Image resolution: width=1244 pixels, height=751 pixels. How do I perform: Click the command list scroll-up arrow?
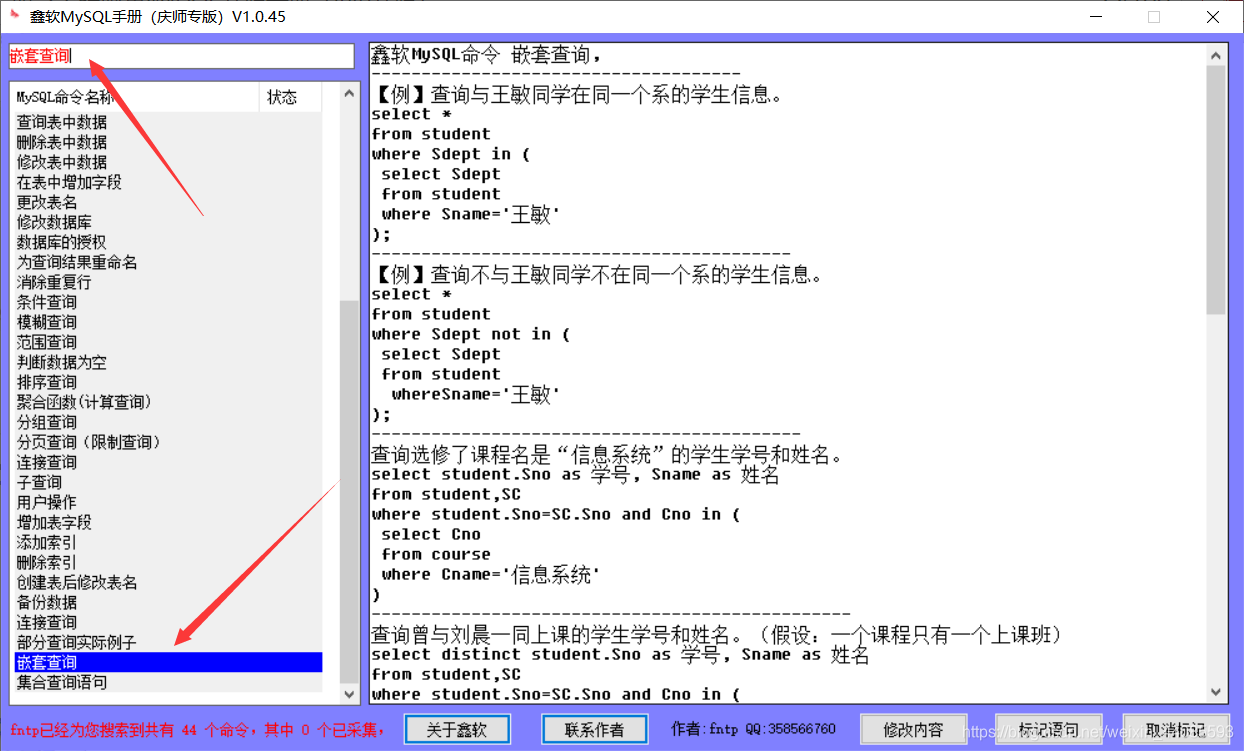[x=349, y=93]
